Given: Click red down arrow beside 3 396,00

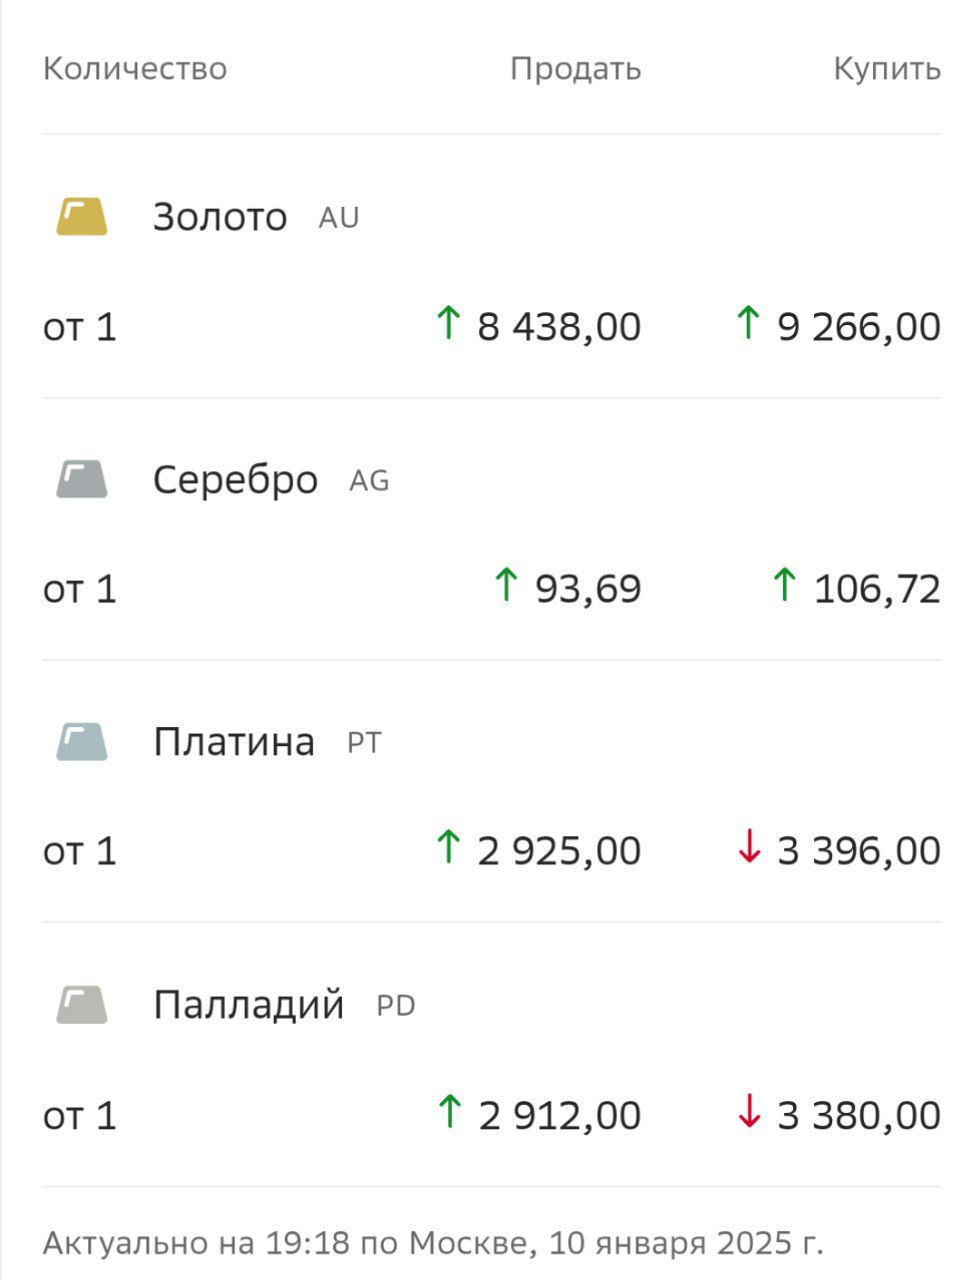Looking at the screenshot, I should click(x=749, y=847).
